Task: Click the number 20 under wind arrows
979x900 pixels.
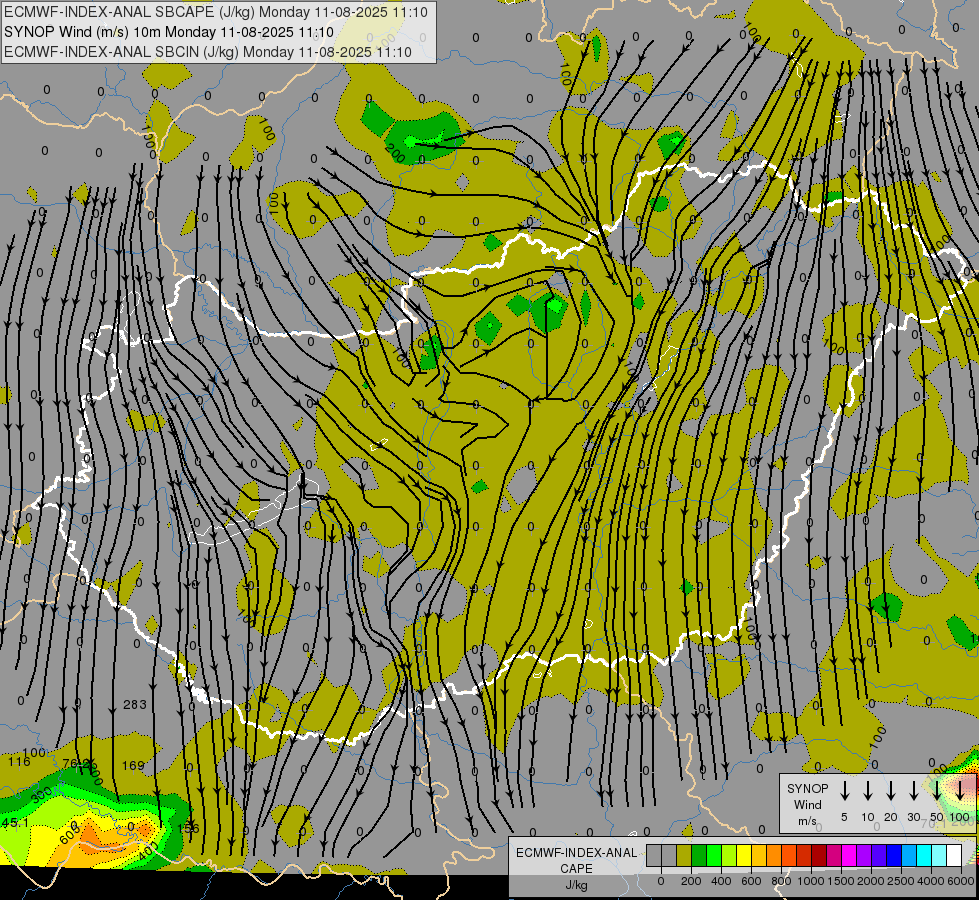Action: (890, 817)
